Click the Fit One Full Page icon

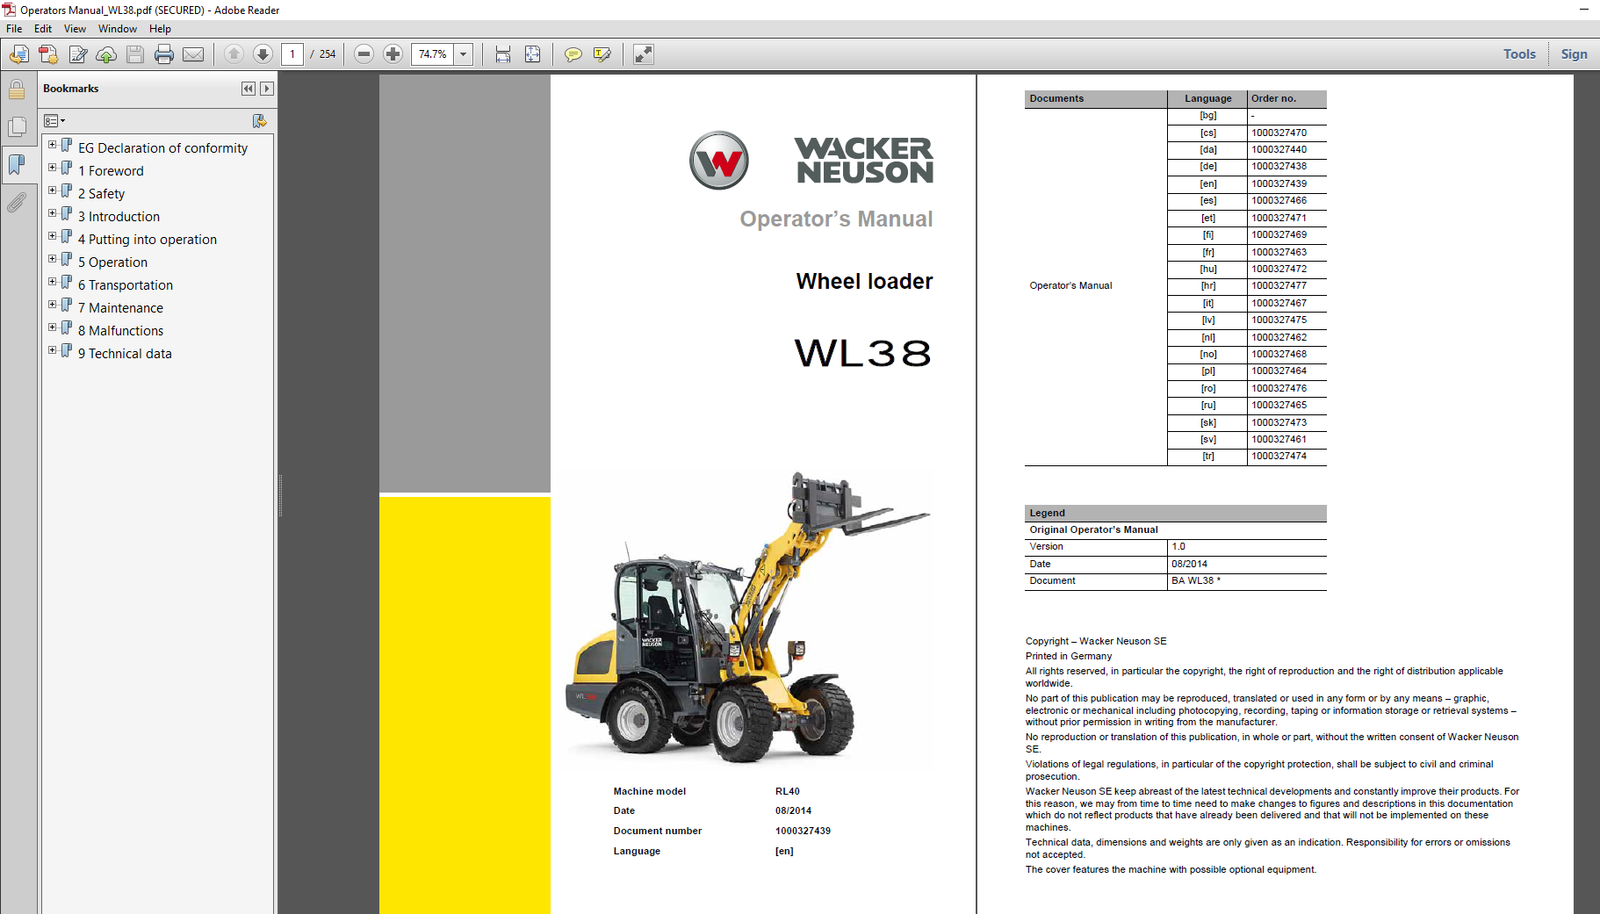(x=533, y=54)
